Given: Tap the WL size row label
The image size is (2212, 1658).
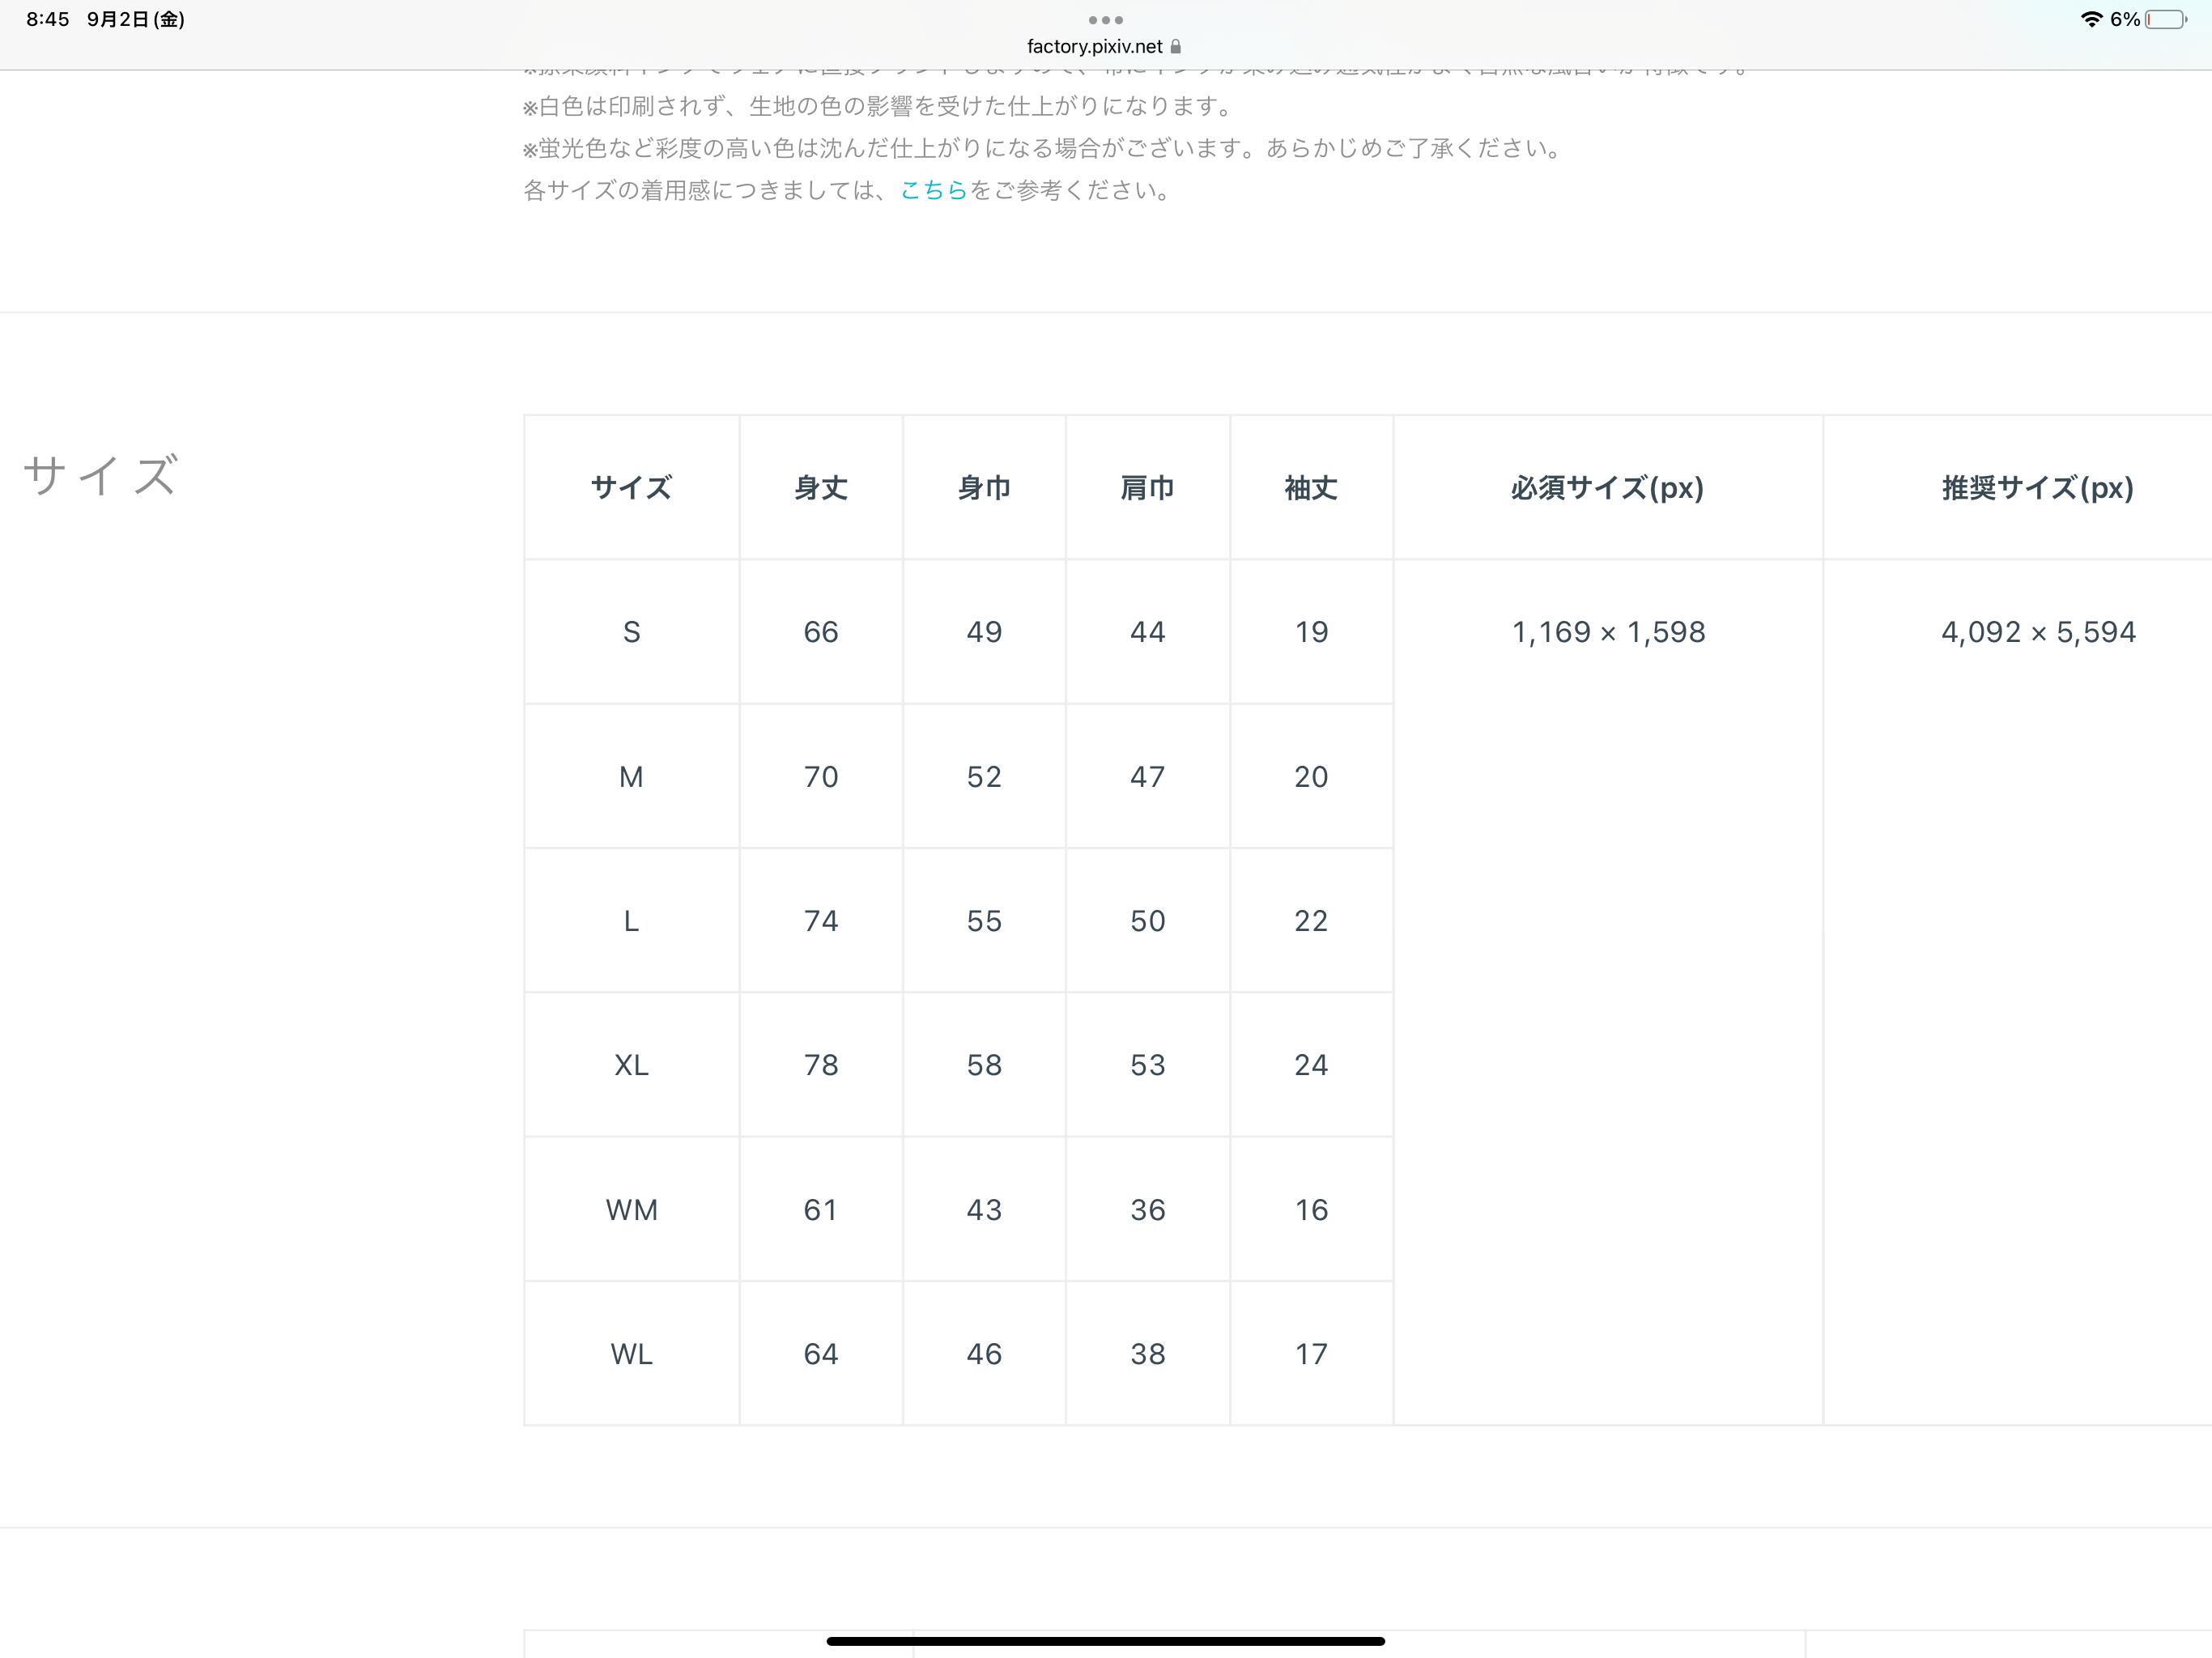Looking at the screenshot, I should (x=631, y=1354).
